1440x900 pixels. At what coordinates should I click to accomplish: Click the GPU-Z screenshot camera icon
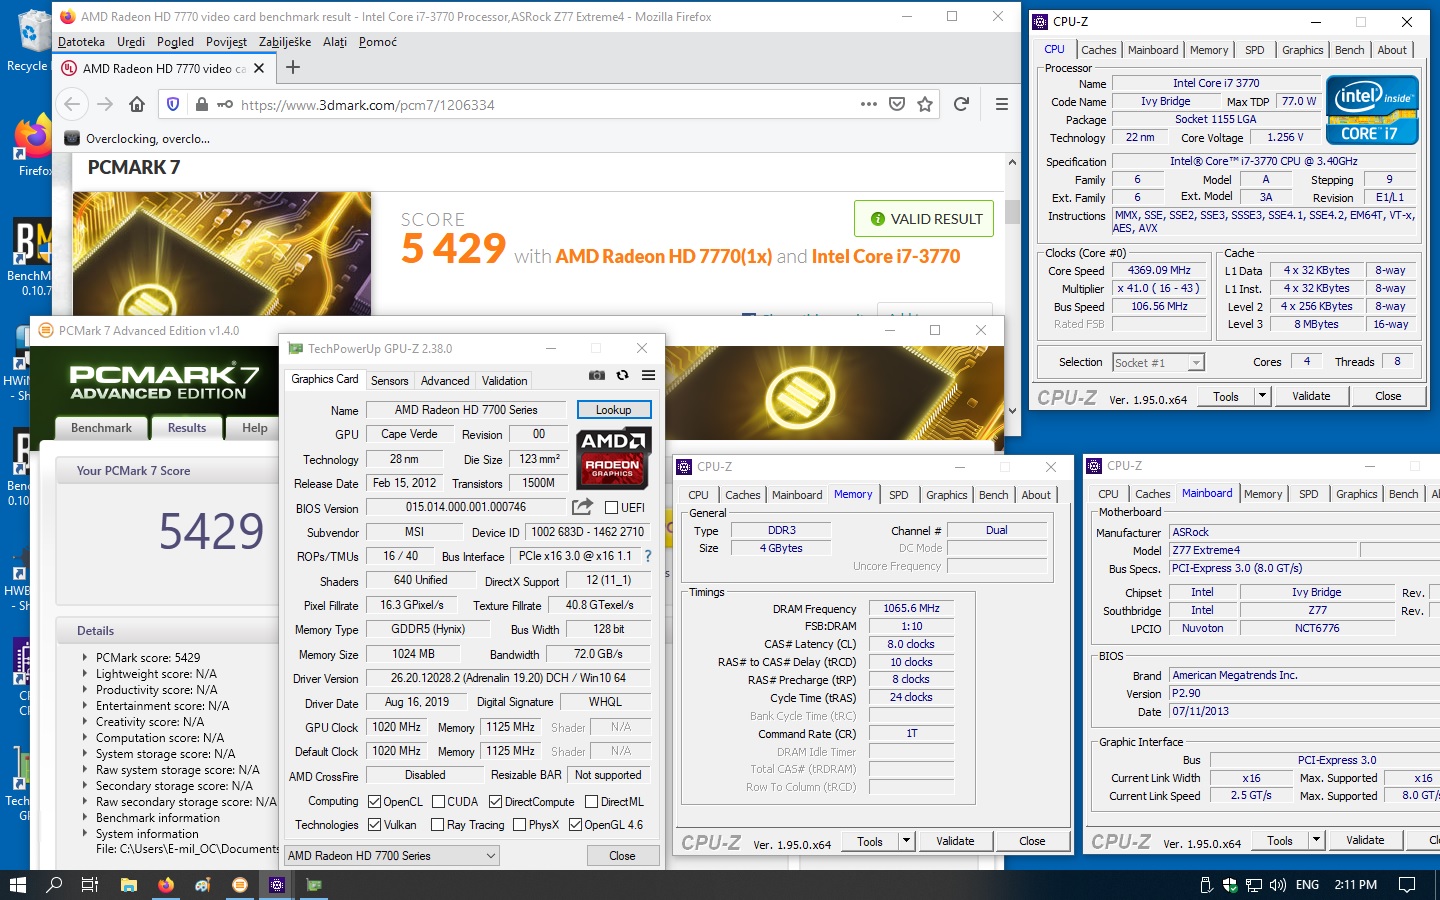(x=596, y=375)
